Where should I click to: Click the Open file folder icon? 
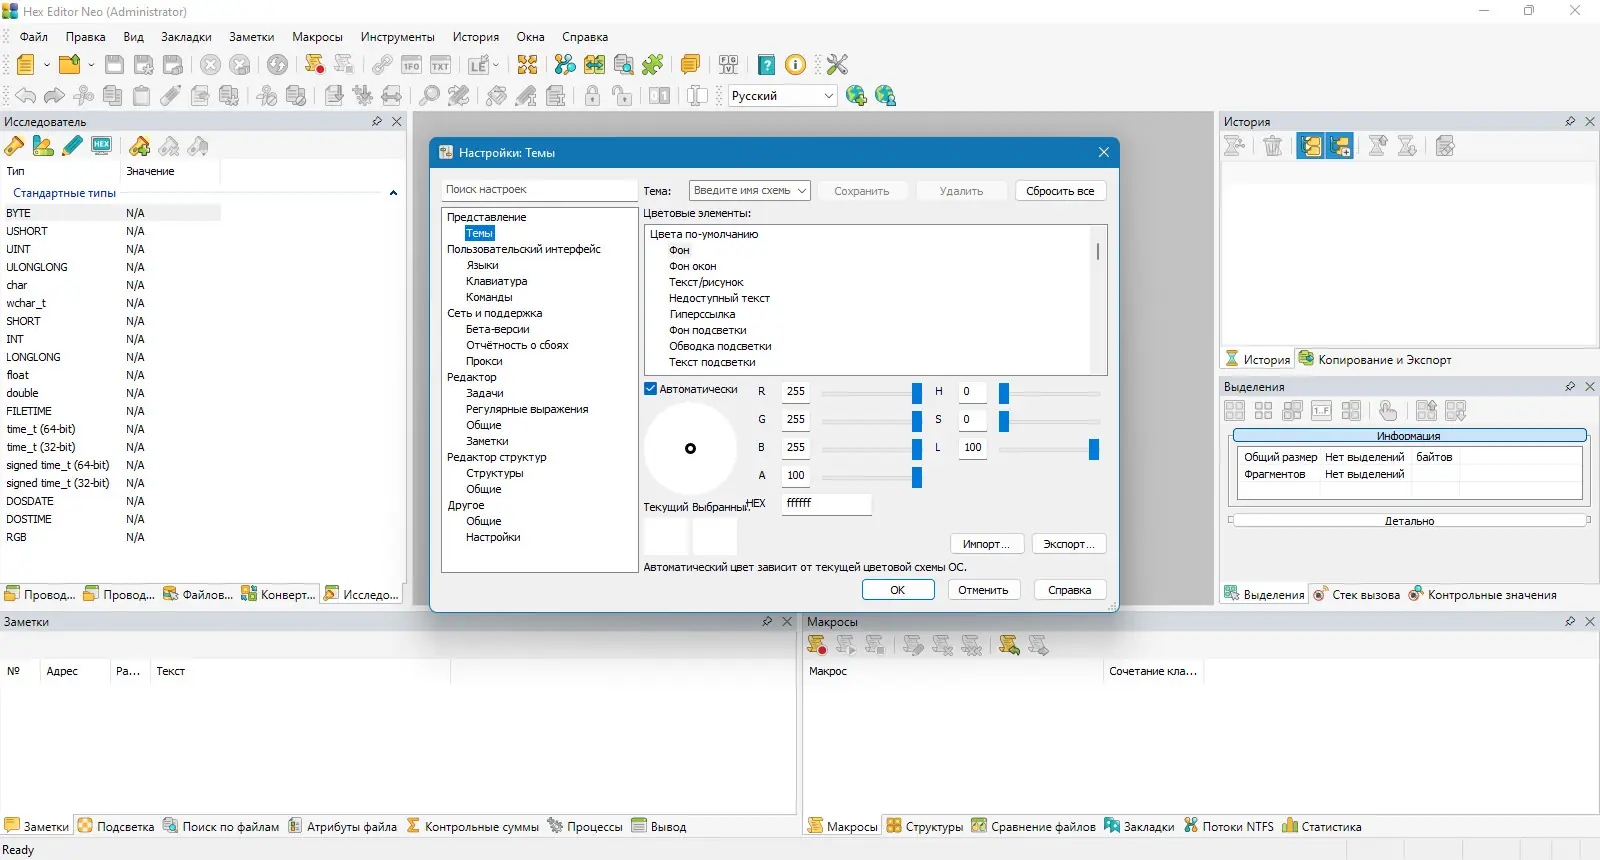69,65
